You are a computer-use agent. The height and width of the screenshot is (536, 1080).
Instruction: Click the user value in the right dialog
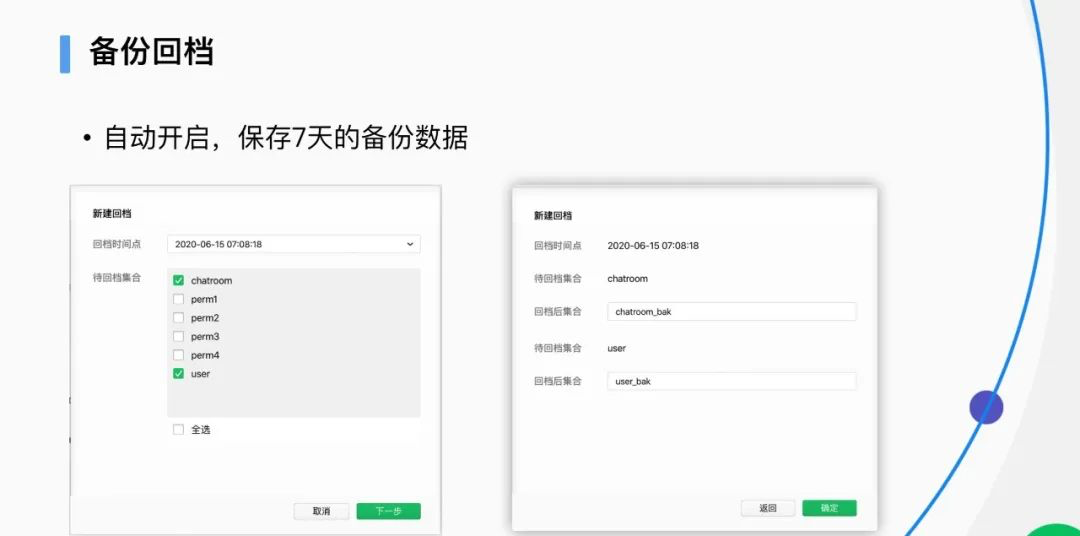point(616,348)
